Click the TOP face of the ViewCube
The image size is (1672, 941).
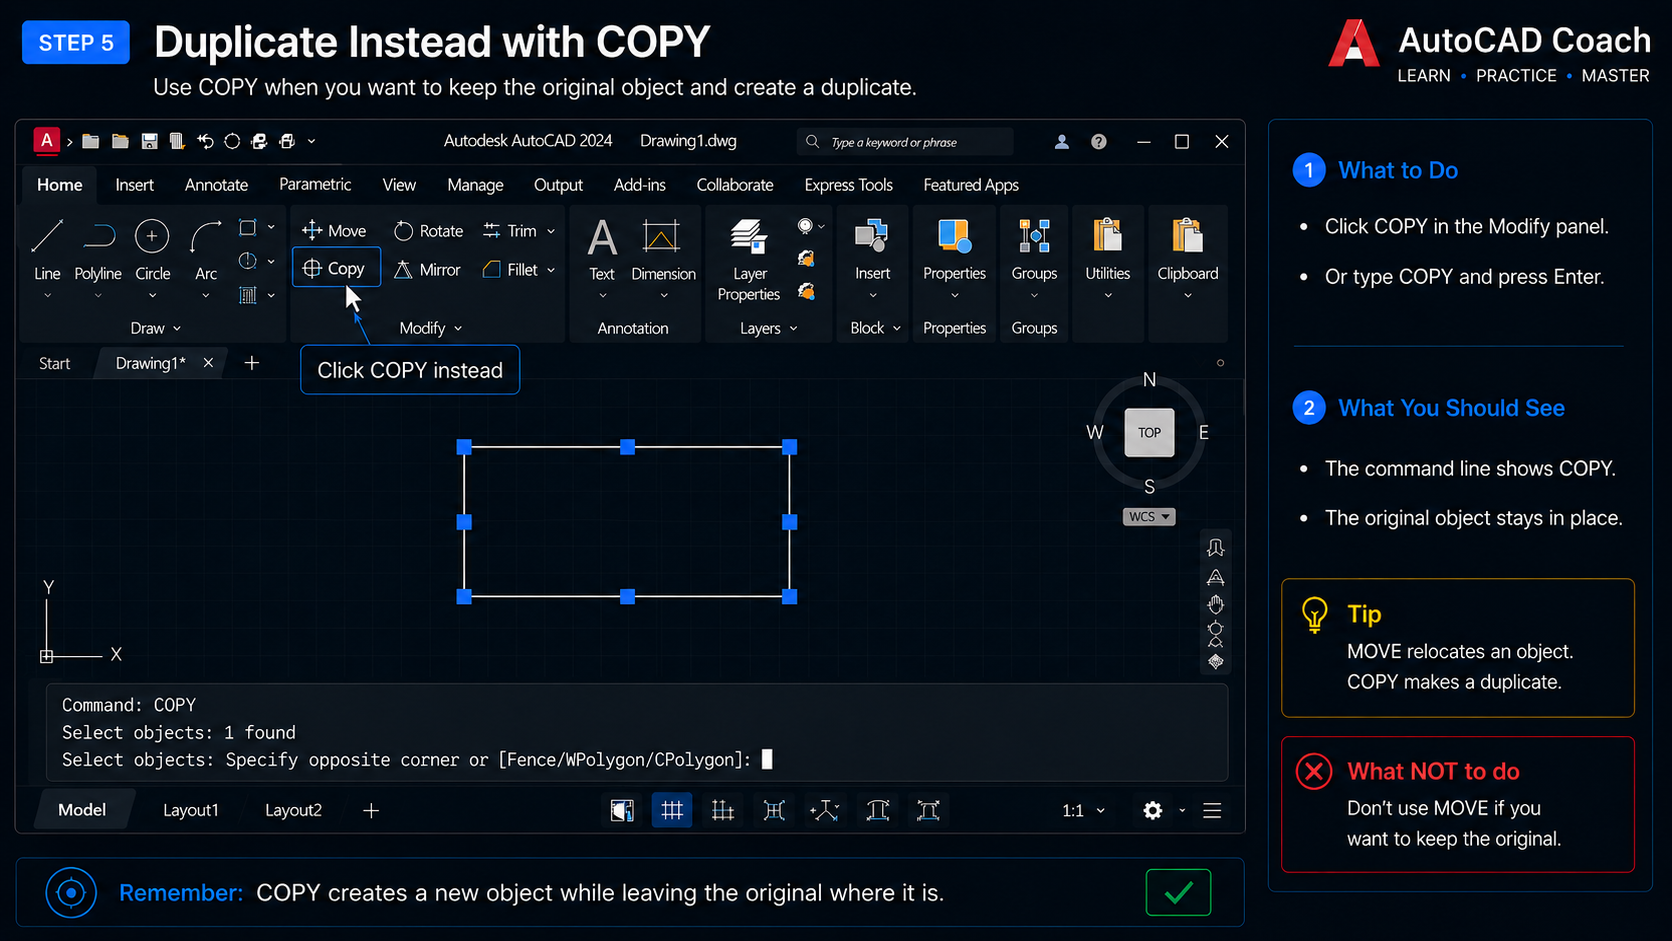tap(1149, 433)
